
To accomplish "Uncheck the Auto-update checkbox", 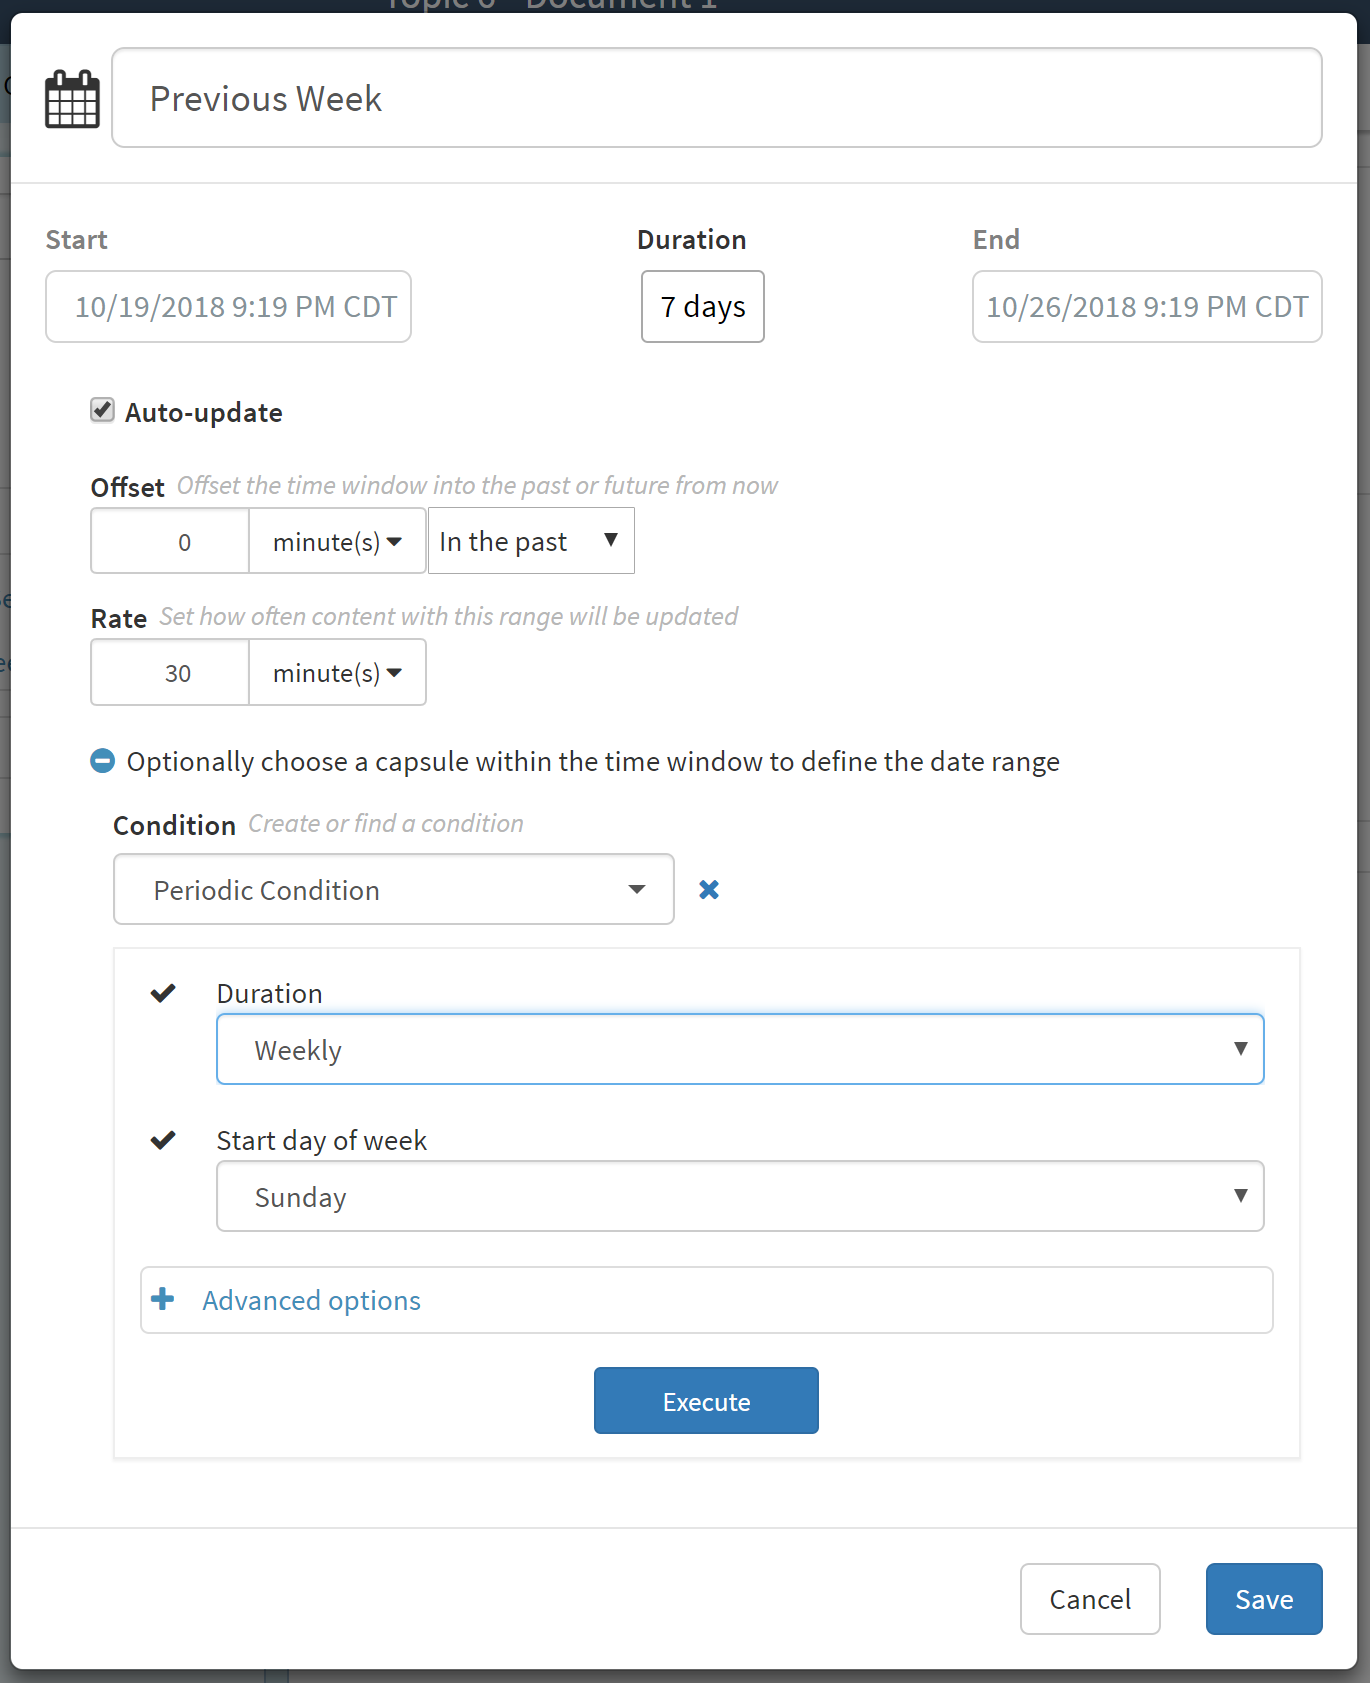I will [102, 410].
